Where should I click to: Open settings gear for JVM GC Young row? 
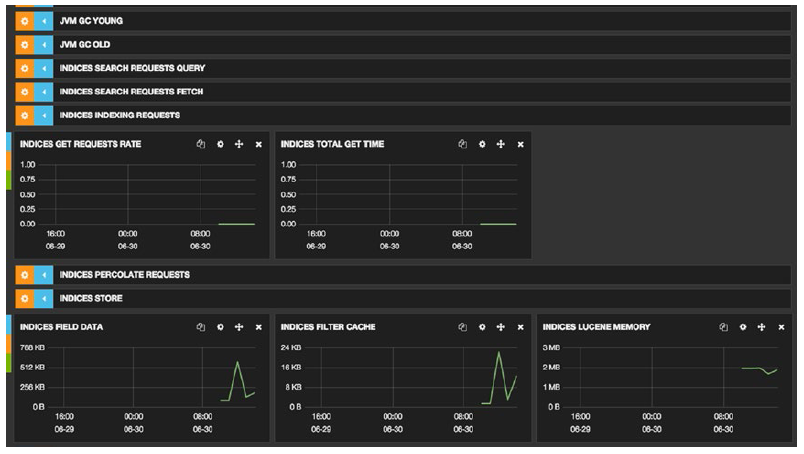point(25,21)
